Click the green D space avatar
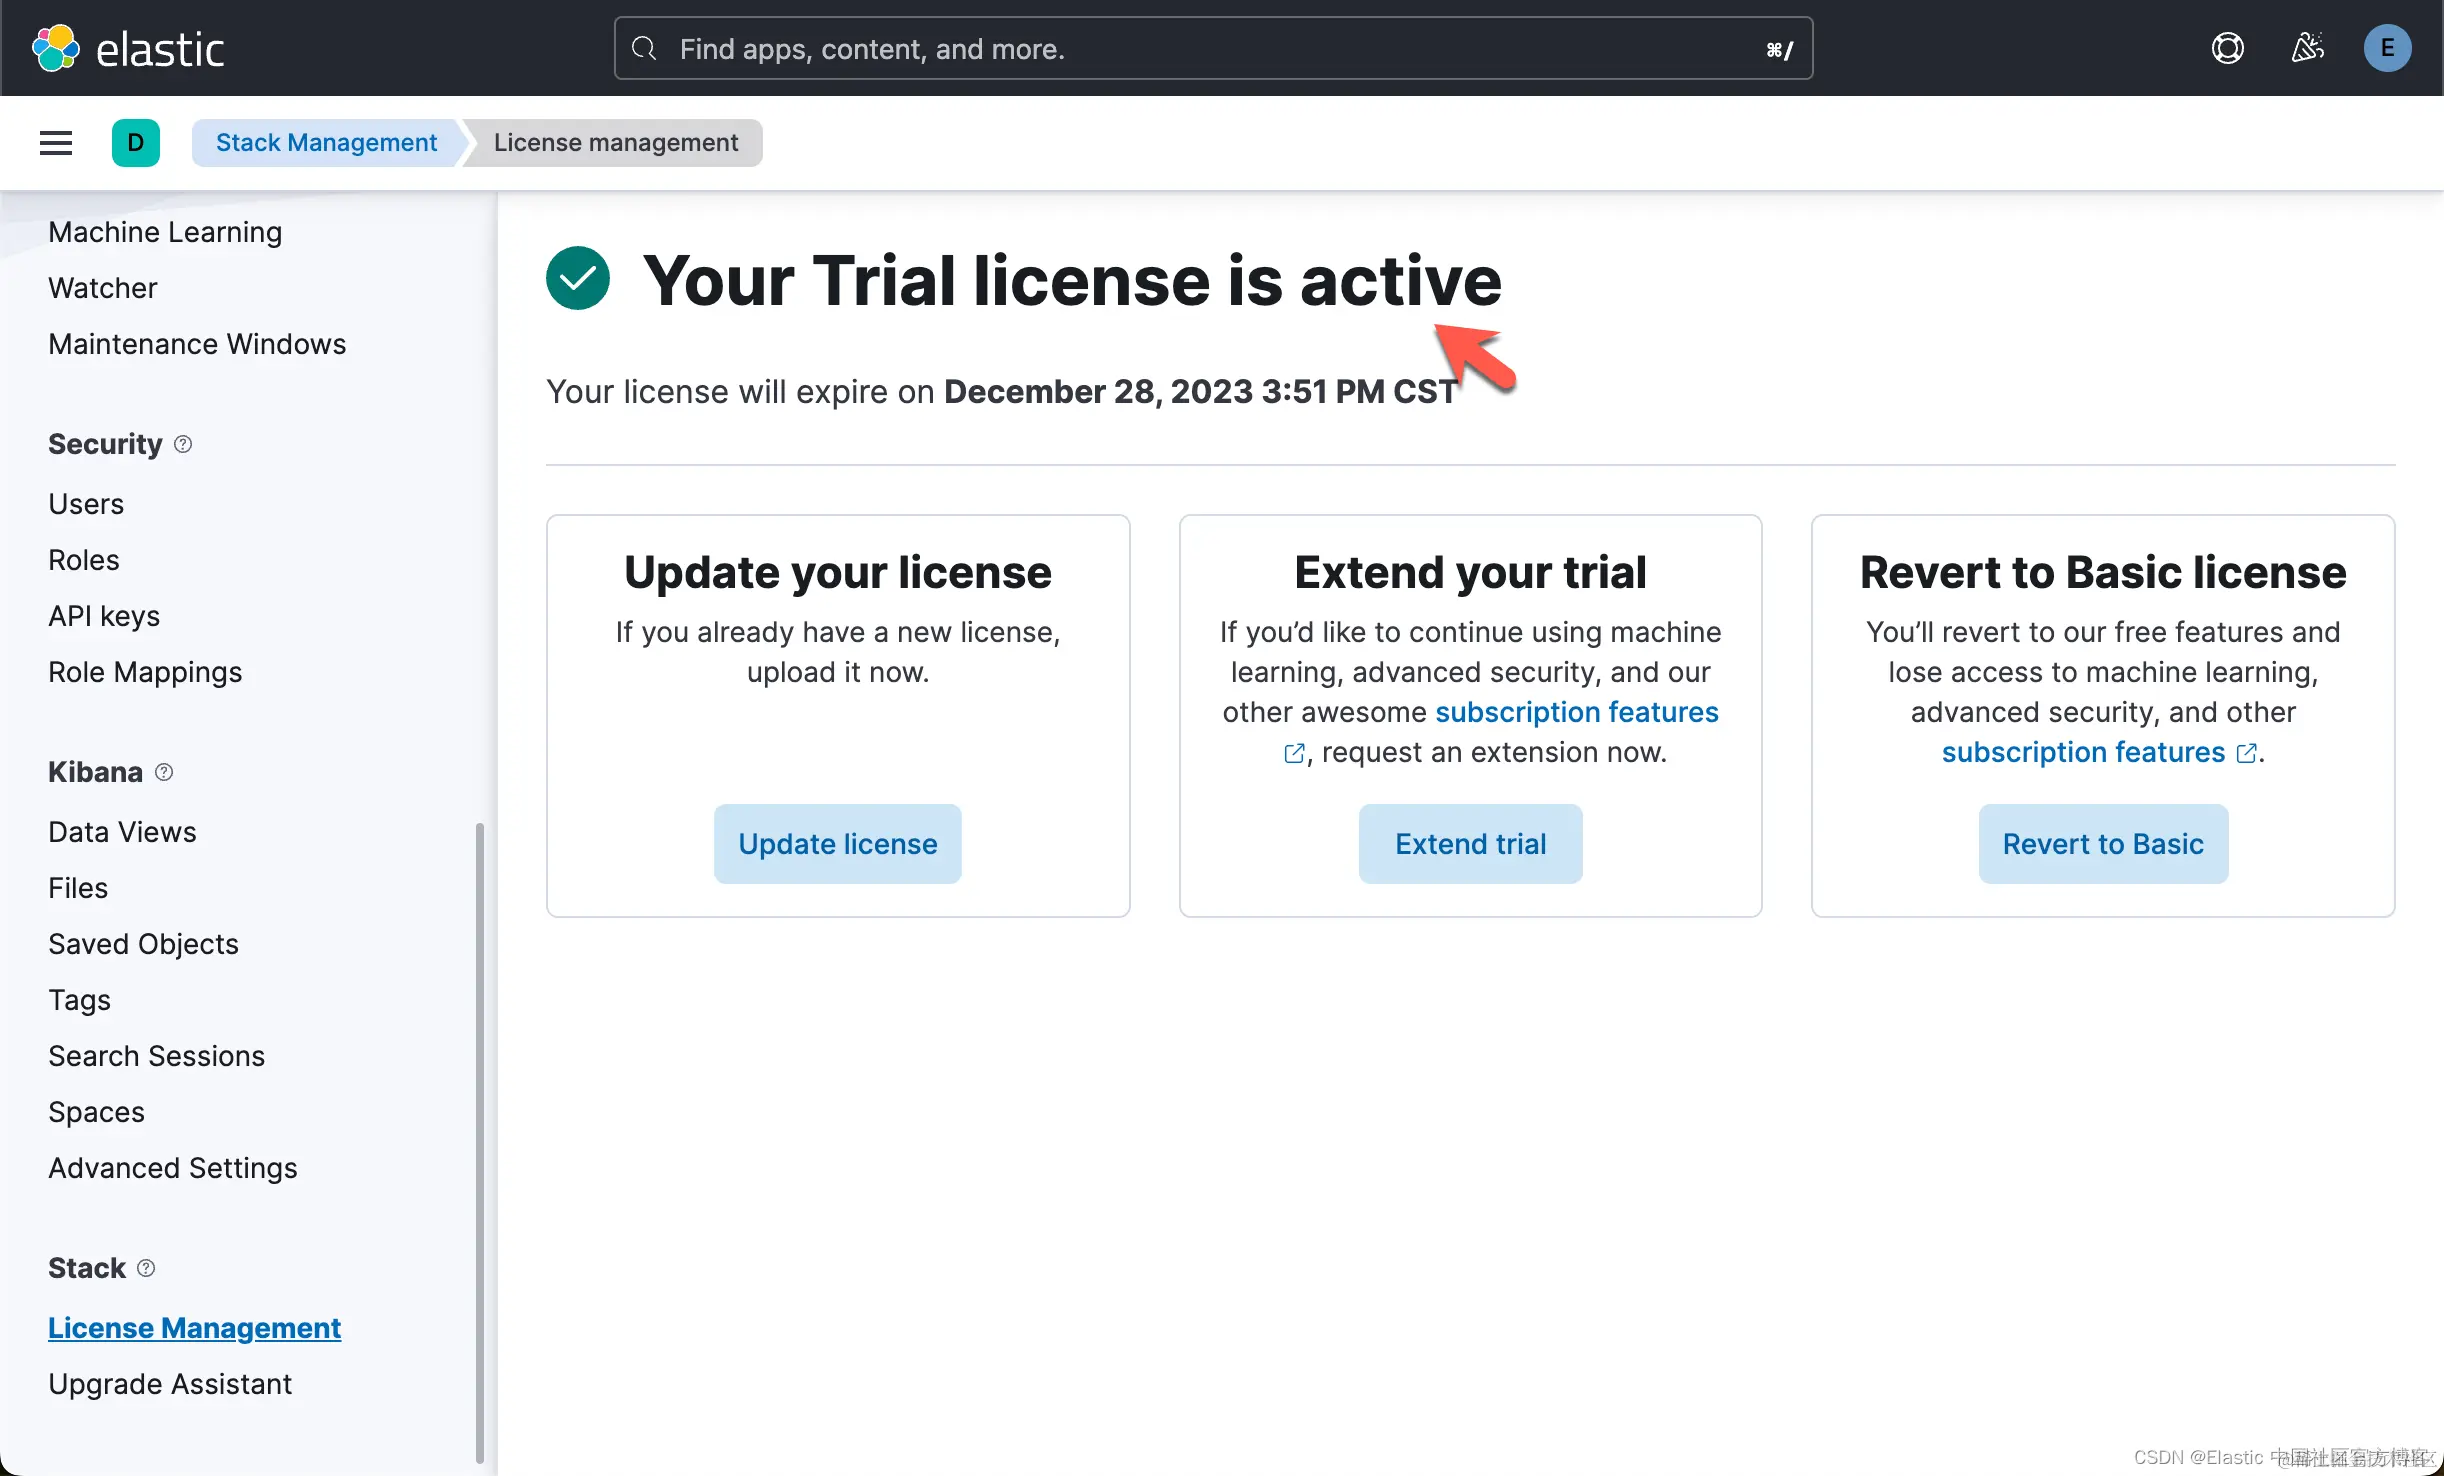The image size is (2444, 1476). point(136,143)
